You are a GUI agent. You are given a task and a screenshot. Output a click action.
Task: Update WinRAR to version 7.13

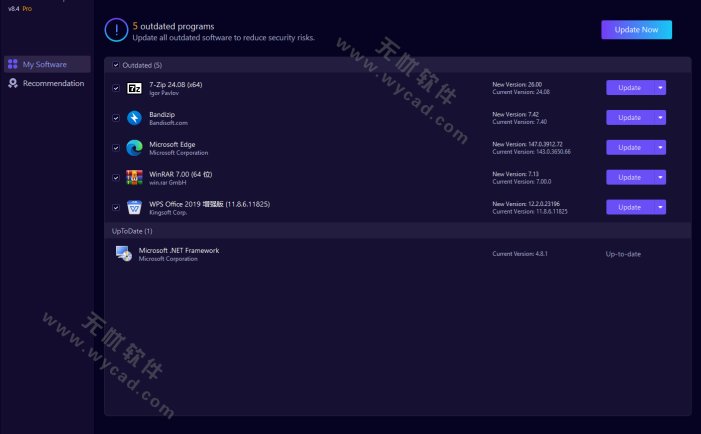630,177
